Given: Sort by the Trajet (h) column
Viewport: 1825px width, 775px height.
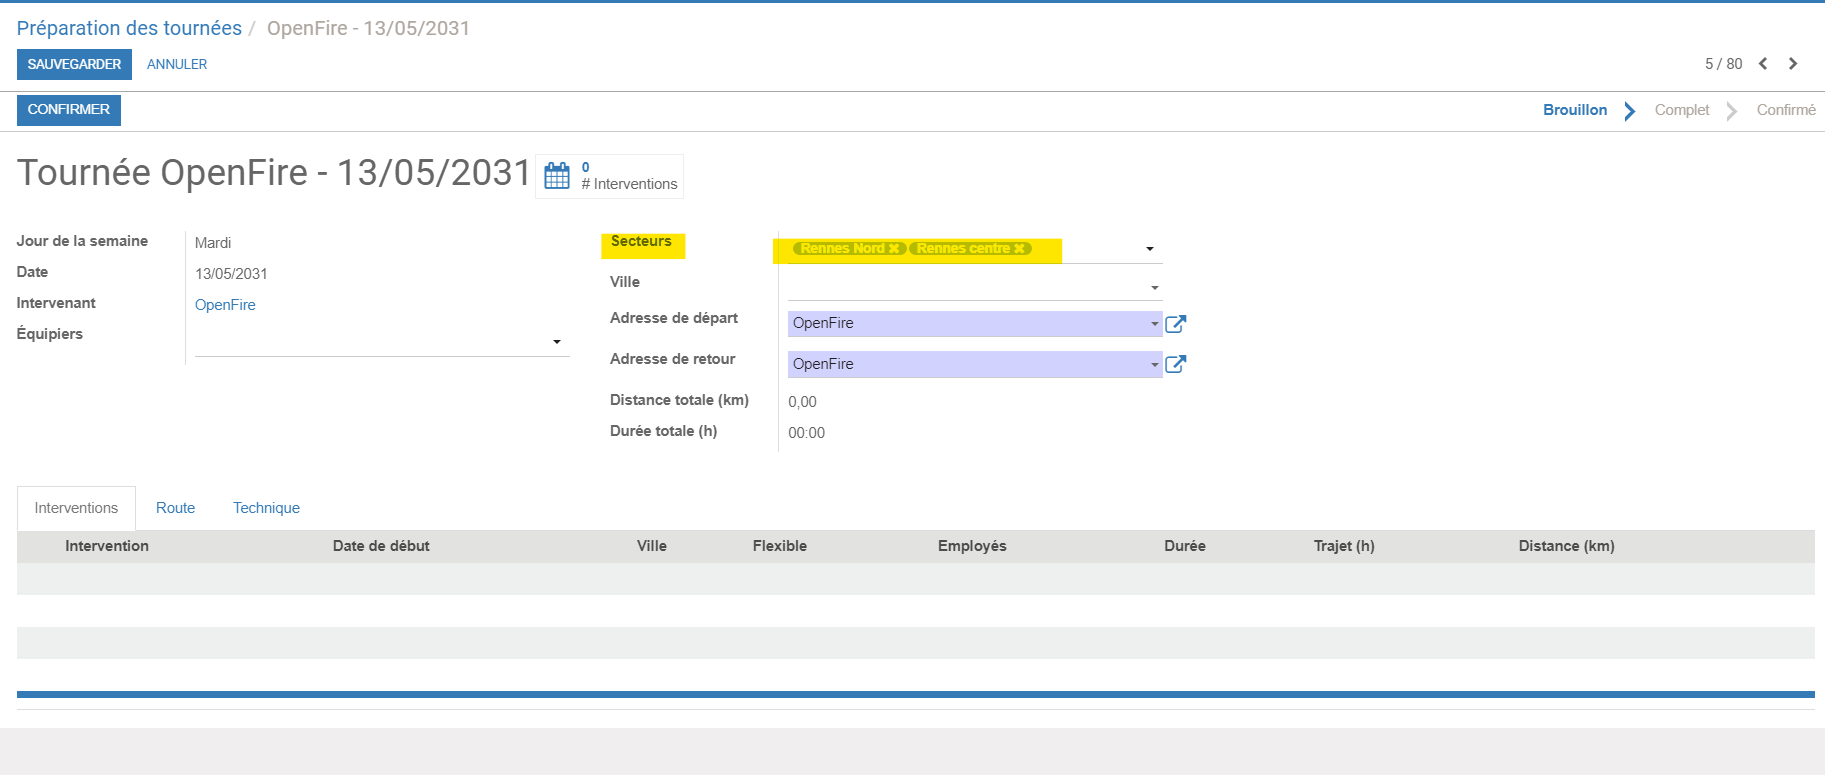Looking at the screenshot, I should pos(1344,546).
